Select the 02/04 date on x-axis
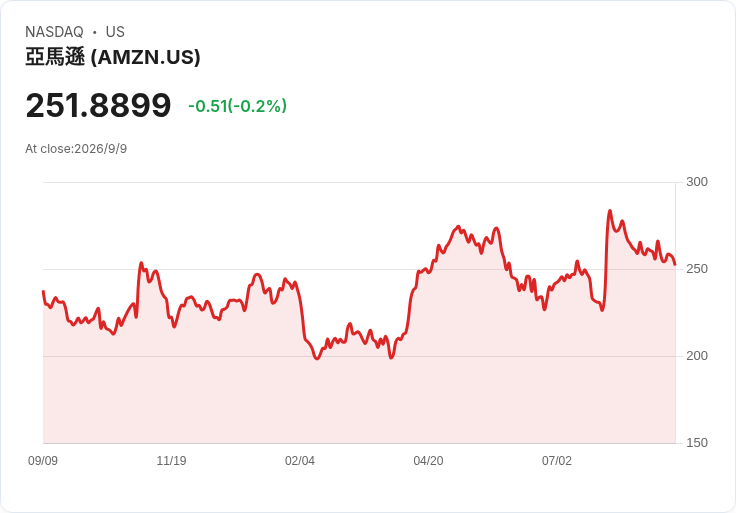 (299, 460)
